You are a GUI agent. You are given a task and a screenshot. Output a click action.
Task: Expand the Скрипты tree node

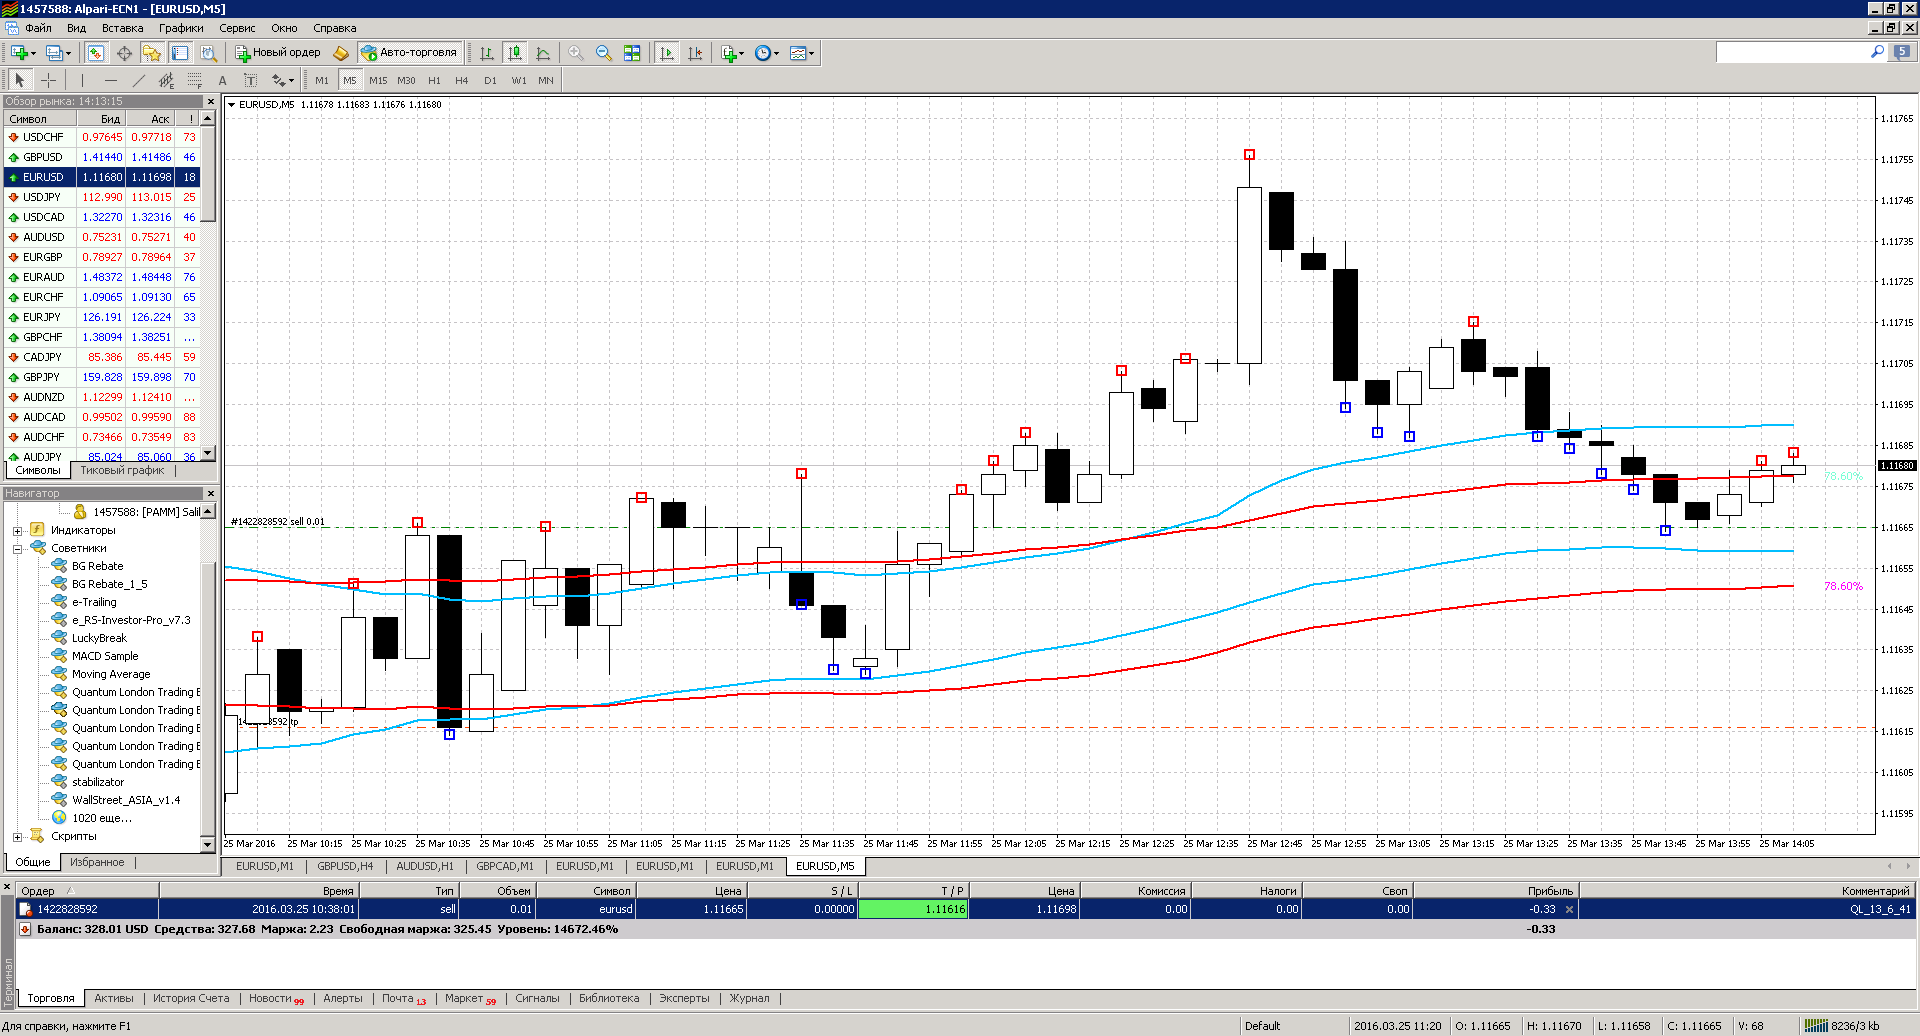point(17,837)
